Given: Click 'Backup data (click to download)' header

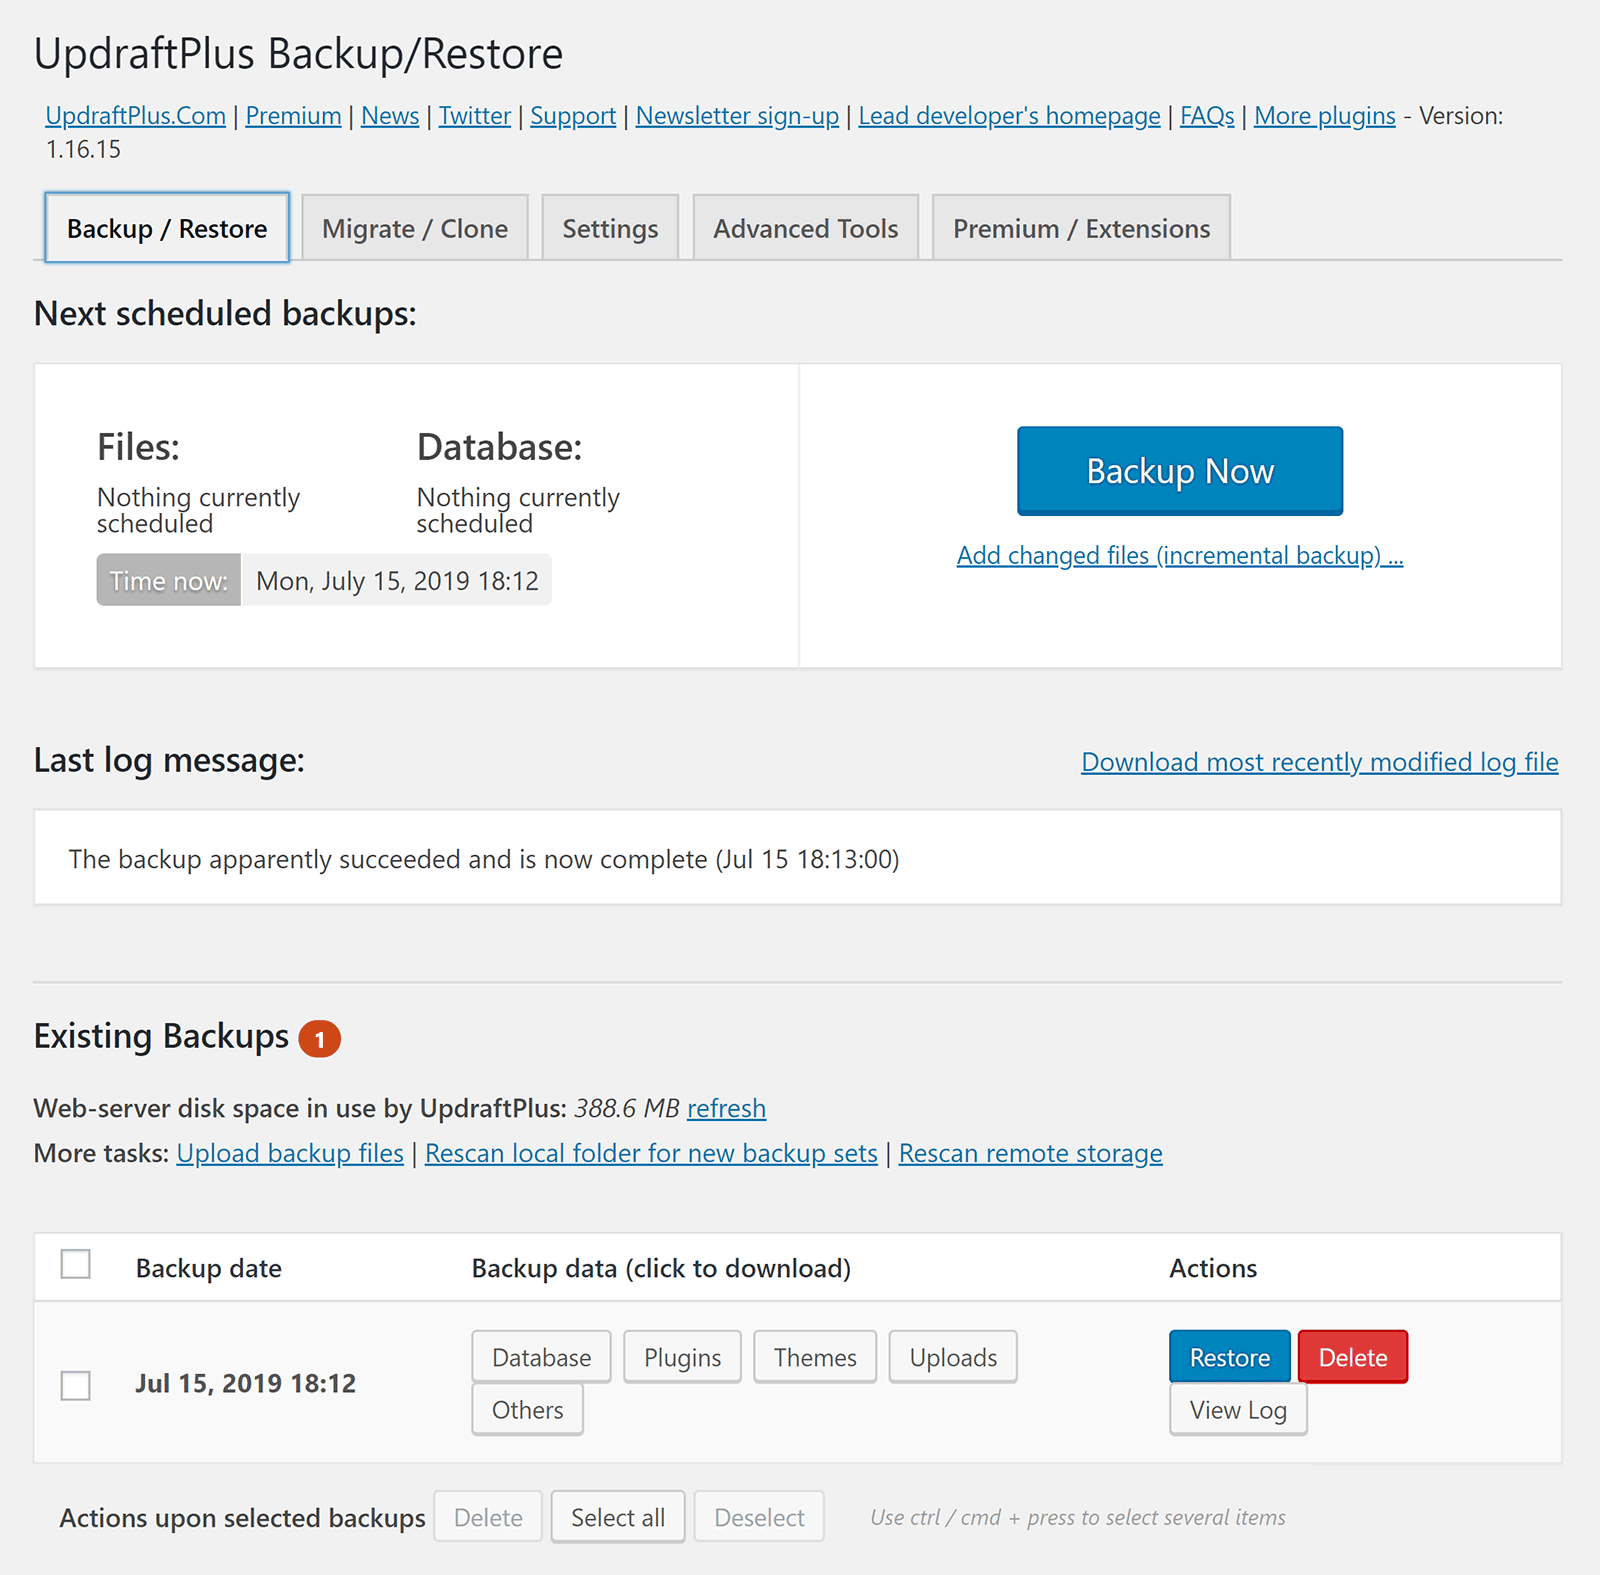Looking at the screenshot, I should pos(661,1268).
